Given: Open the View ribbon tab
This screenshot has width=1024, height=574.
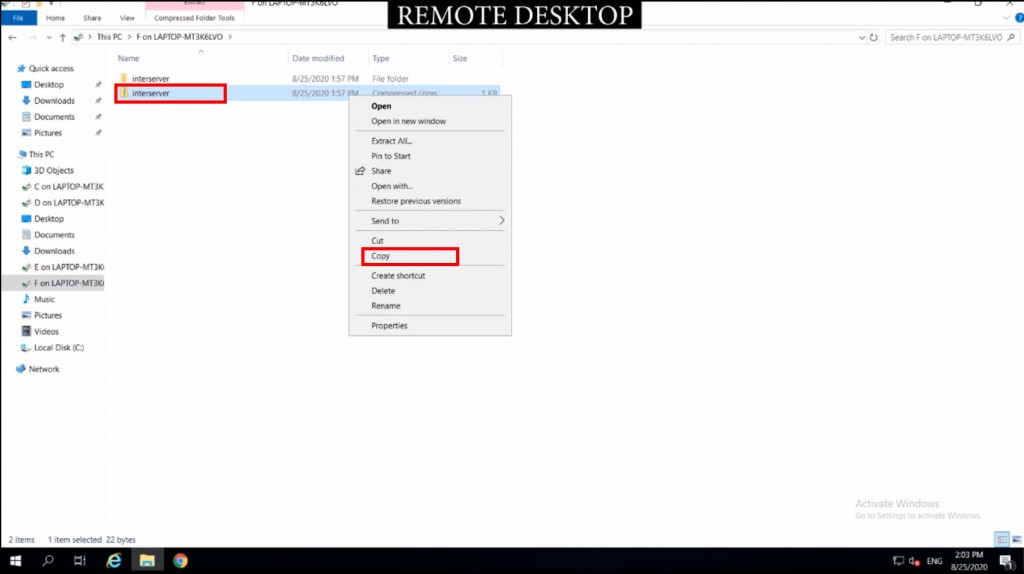Looking at the screenshot, I should click(x=127, y=18).
